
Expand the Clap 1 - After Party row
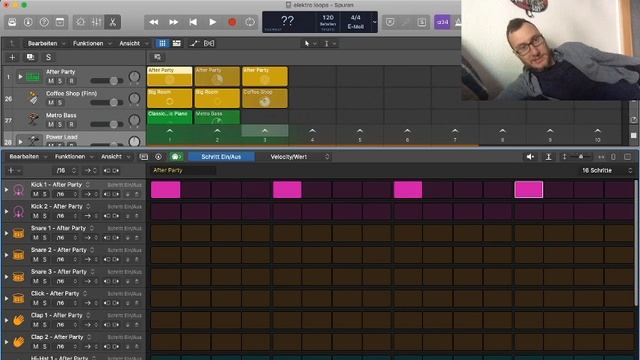point(6,320)
